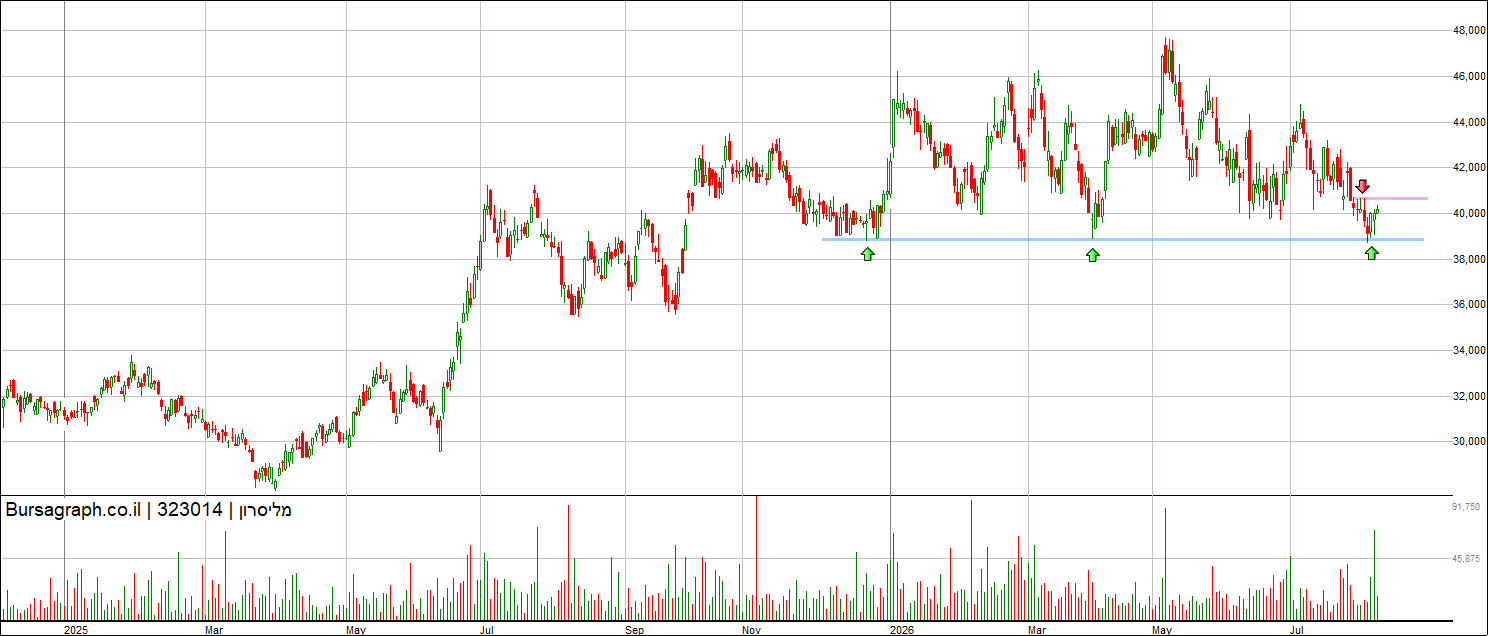Click the 323014 security number text

189,510
